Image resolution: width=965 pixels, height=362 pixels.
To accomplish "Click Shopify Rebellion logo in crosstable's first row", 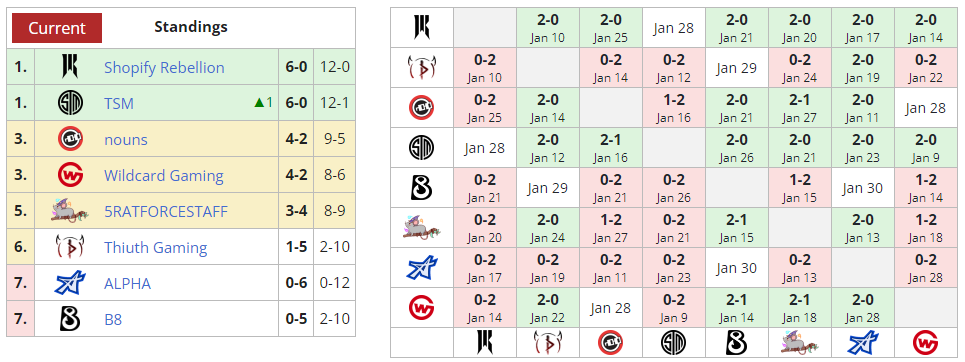I will tap(422, 27).
